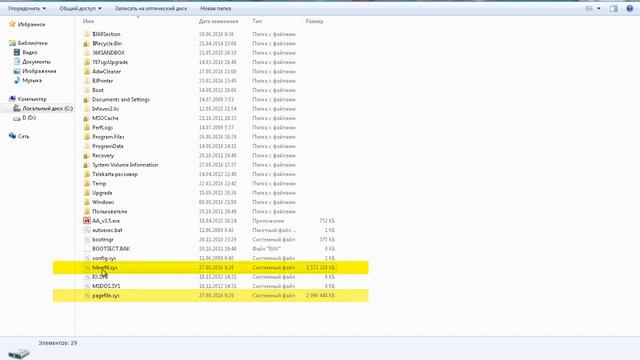The image size is (640, 360).
Task: Click the Избранное star icon
Action: pyautogui.click(x=12, y=24)
